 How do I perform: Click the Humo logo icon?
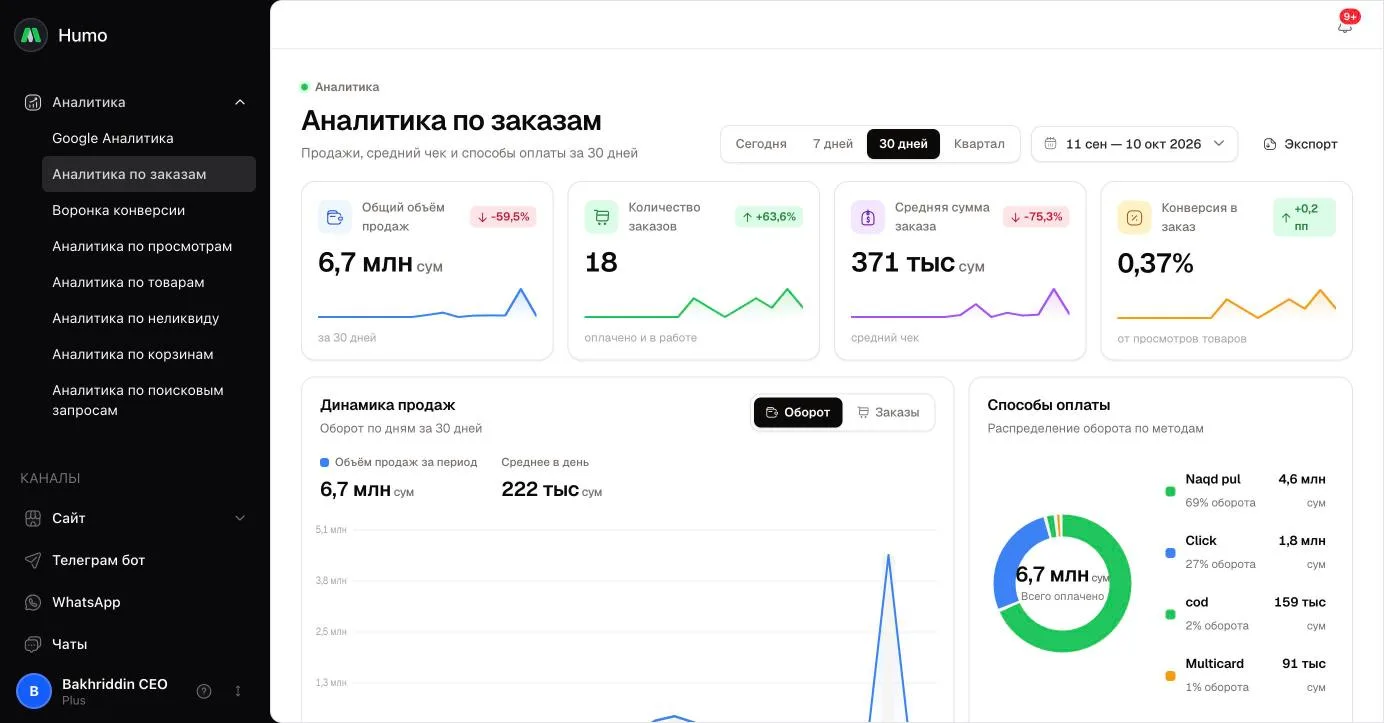click(31, 35)
